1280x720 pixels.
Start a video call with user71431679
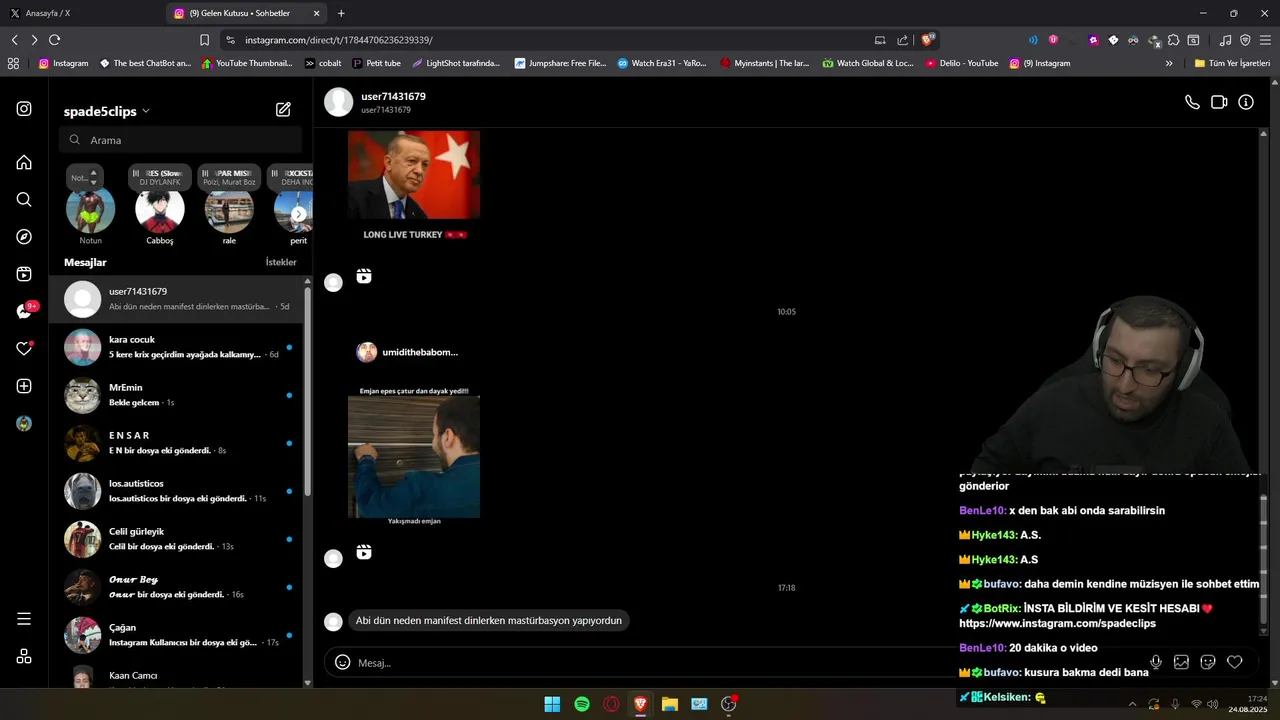click(x=1219, y=102)
